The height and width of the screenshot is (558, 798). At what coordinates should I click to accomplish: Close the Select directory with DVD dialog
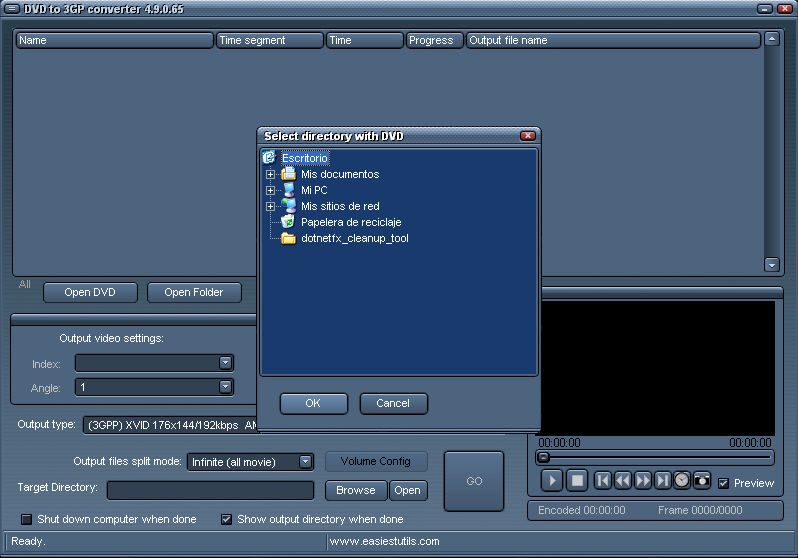(528, 135)
